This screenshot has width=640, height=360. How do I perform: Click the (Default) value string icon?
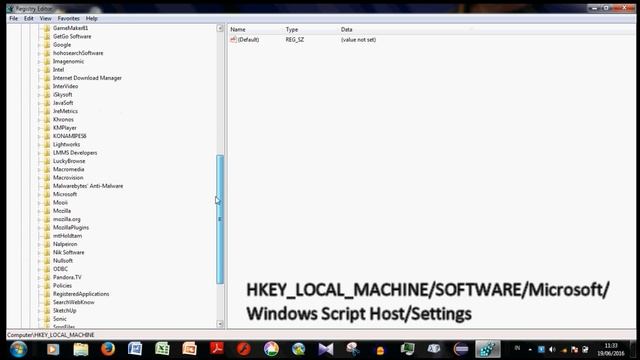coord(233,40)
